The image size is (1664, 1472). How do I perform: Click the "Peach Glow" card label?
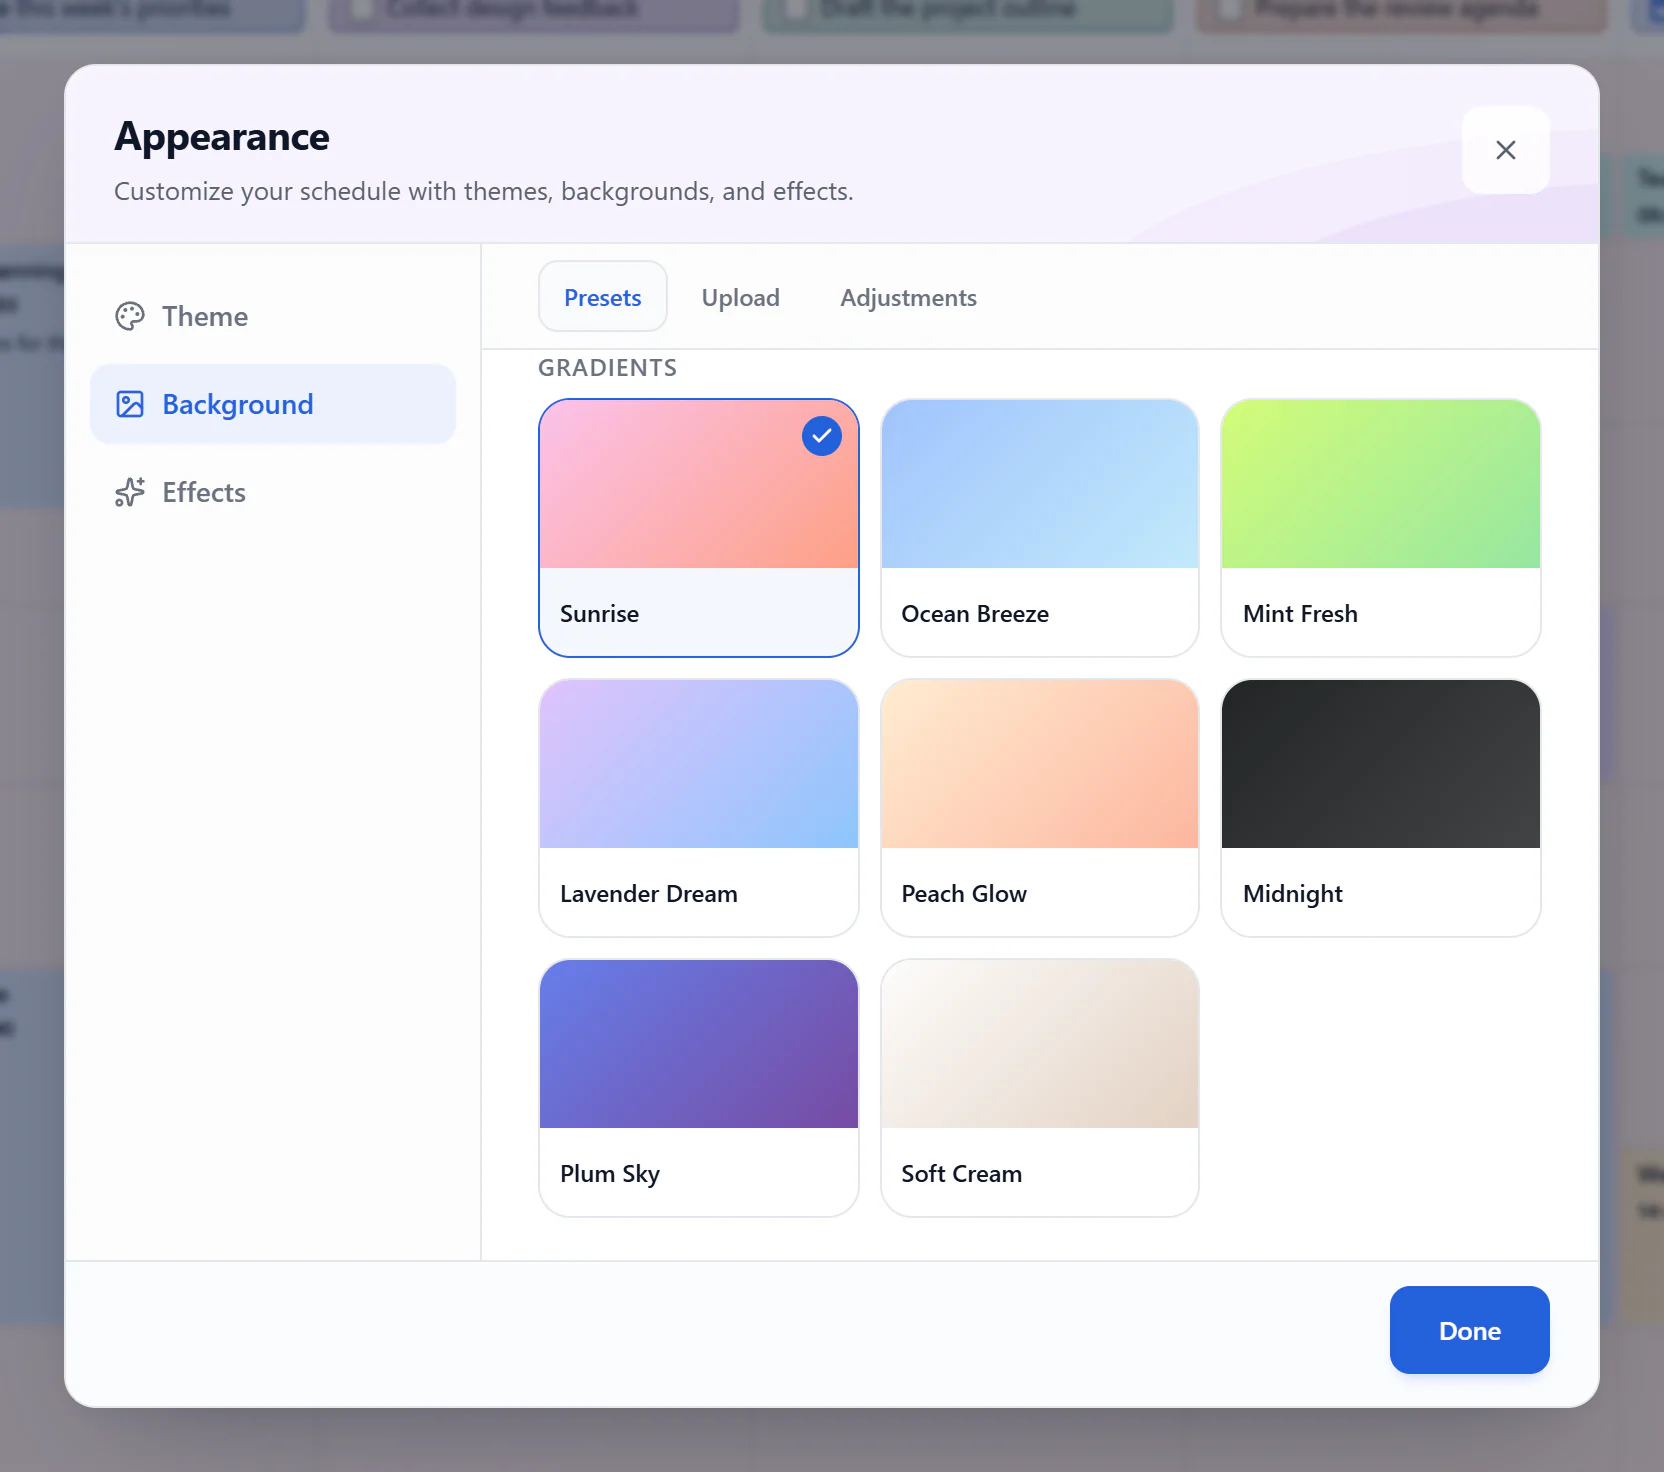(x=964, y=894)
